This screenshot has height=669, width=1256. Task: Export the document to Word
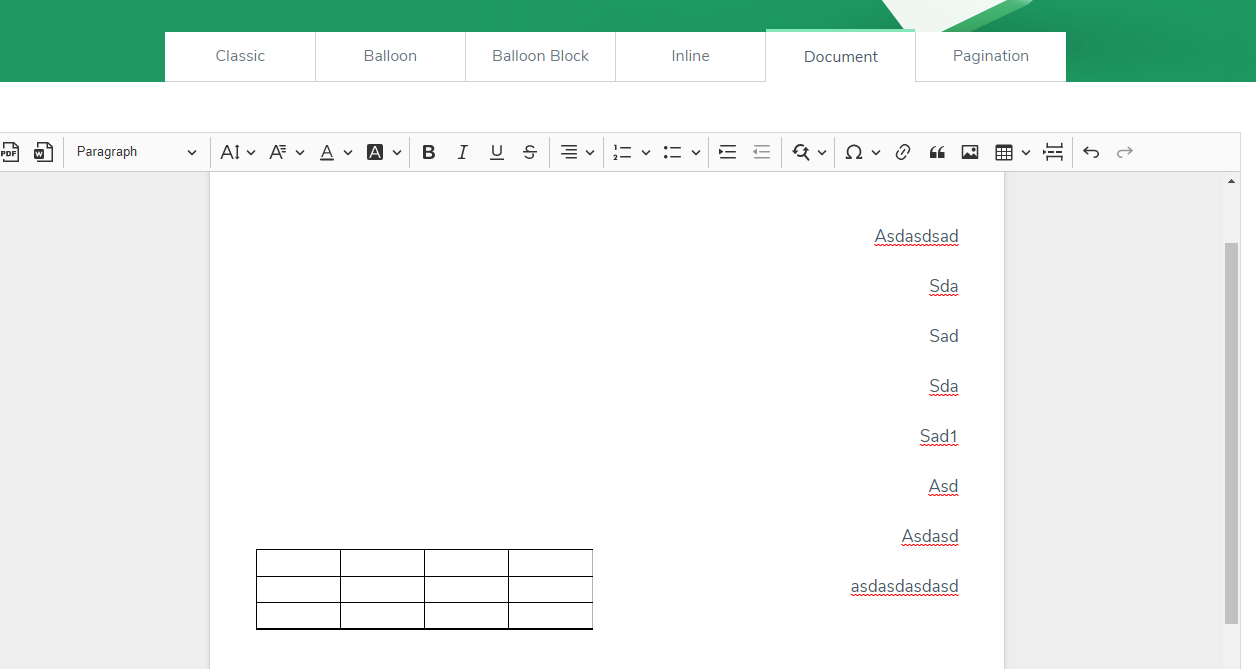(42, 151)
